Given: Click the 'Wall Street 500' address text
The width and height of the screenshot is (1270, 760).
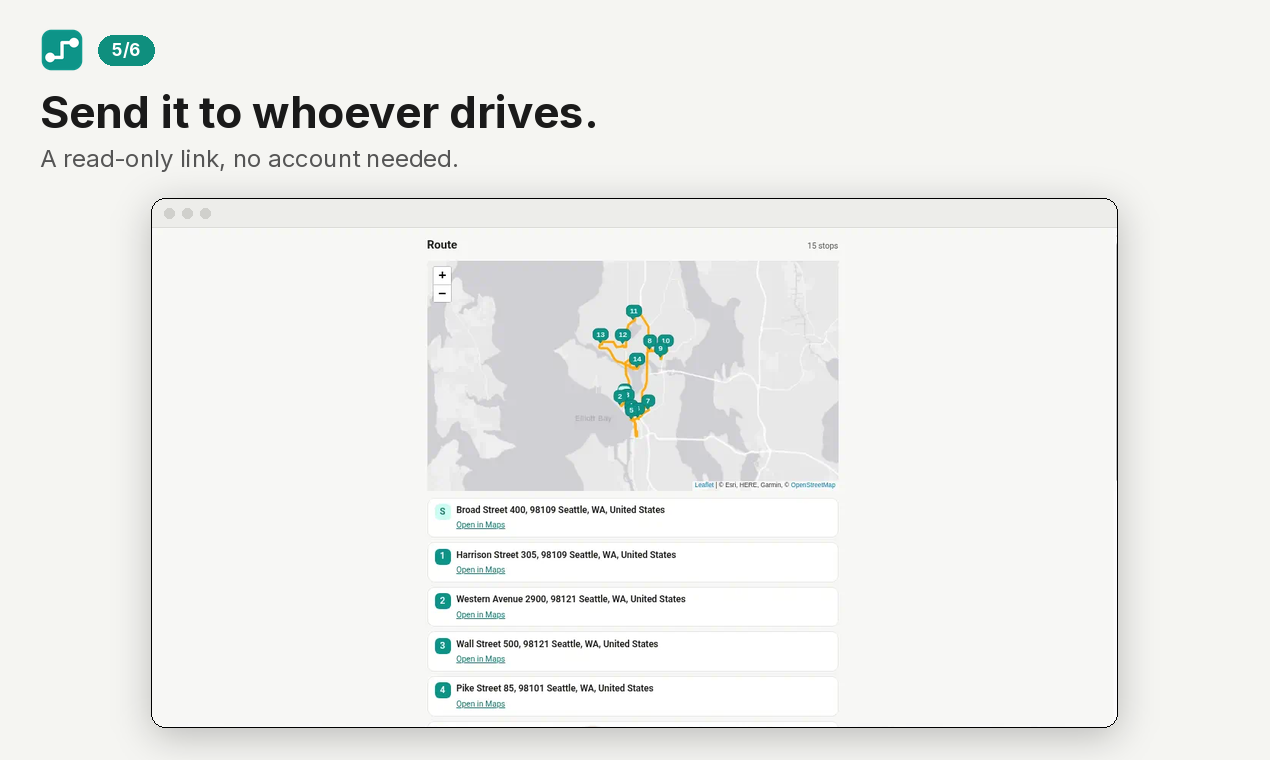Looking at the screenshot, I should coord(557,644).
